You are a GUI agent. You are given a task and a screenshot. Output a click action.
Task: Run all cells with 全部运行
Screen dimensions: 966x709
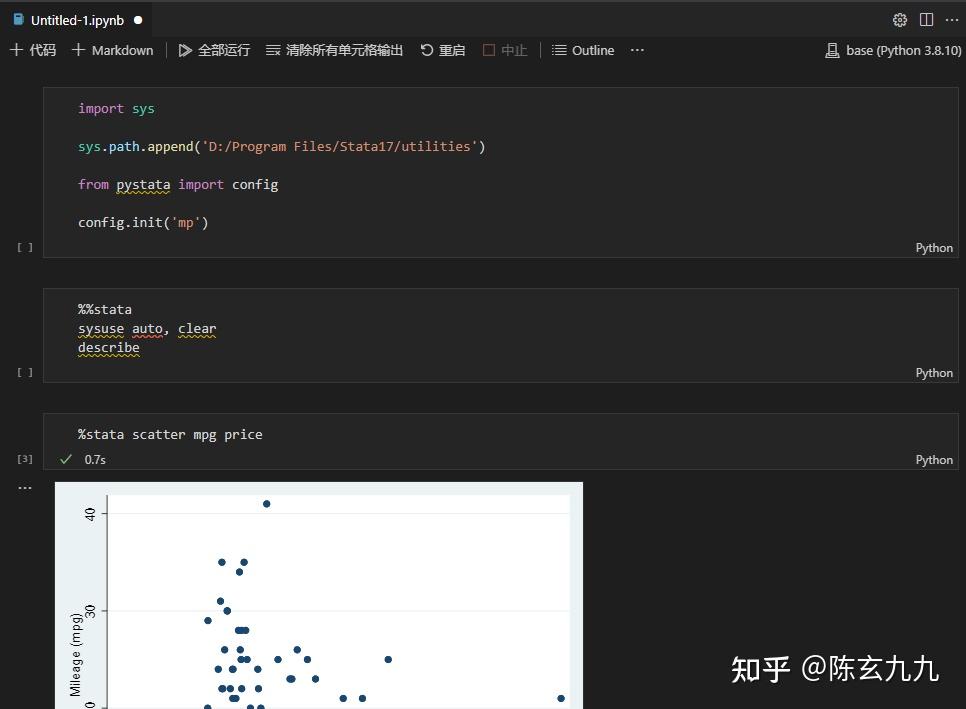pyautogui.click(x=214, y=50)
